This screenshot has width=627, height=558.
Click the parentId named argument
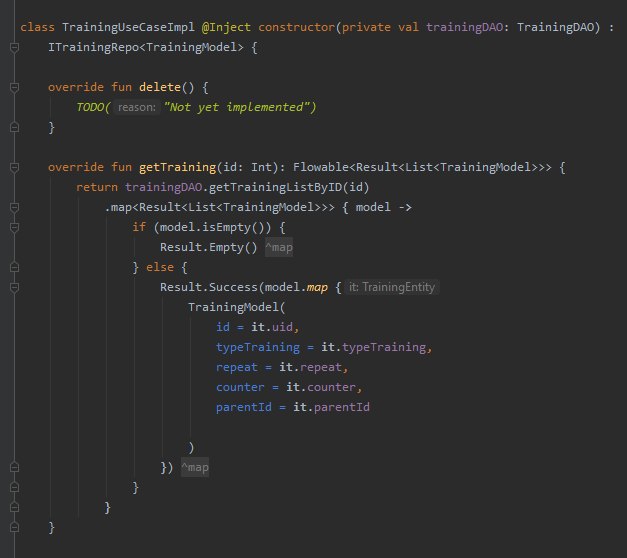[244, 407]
